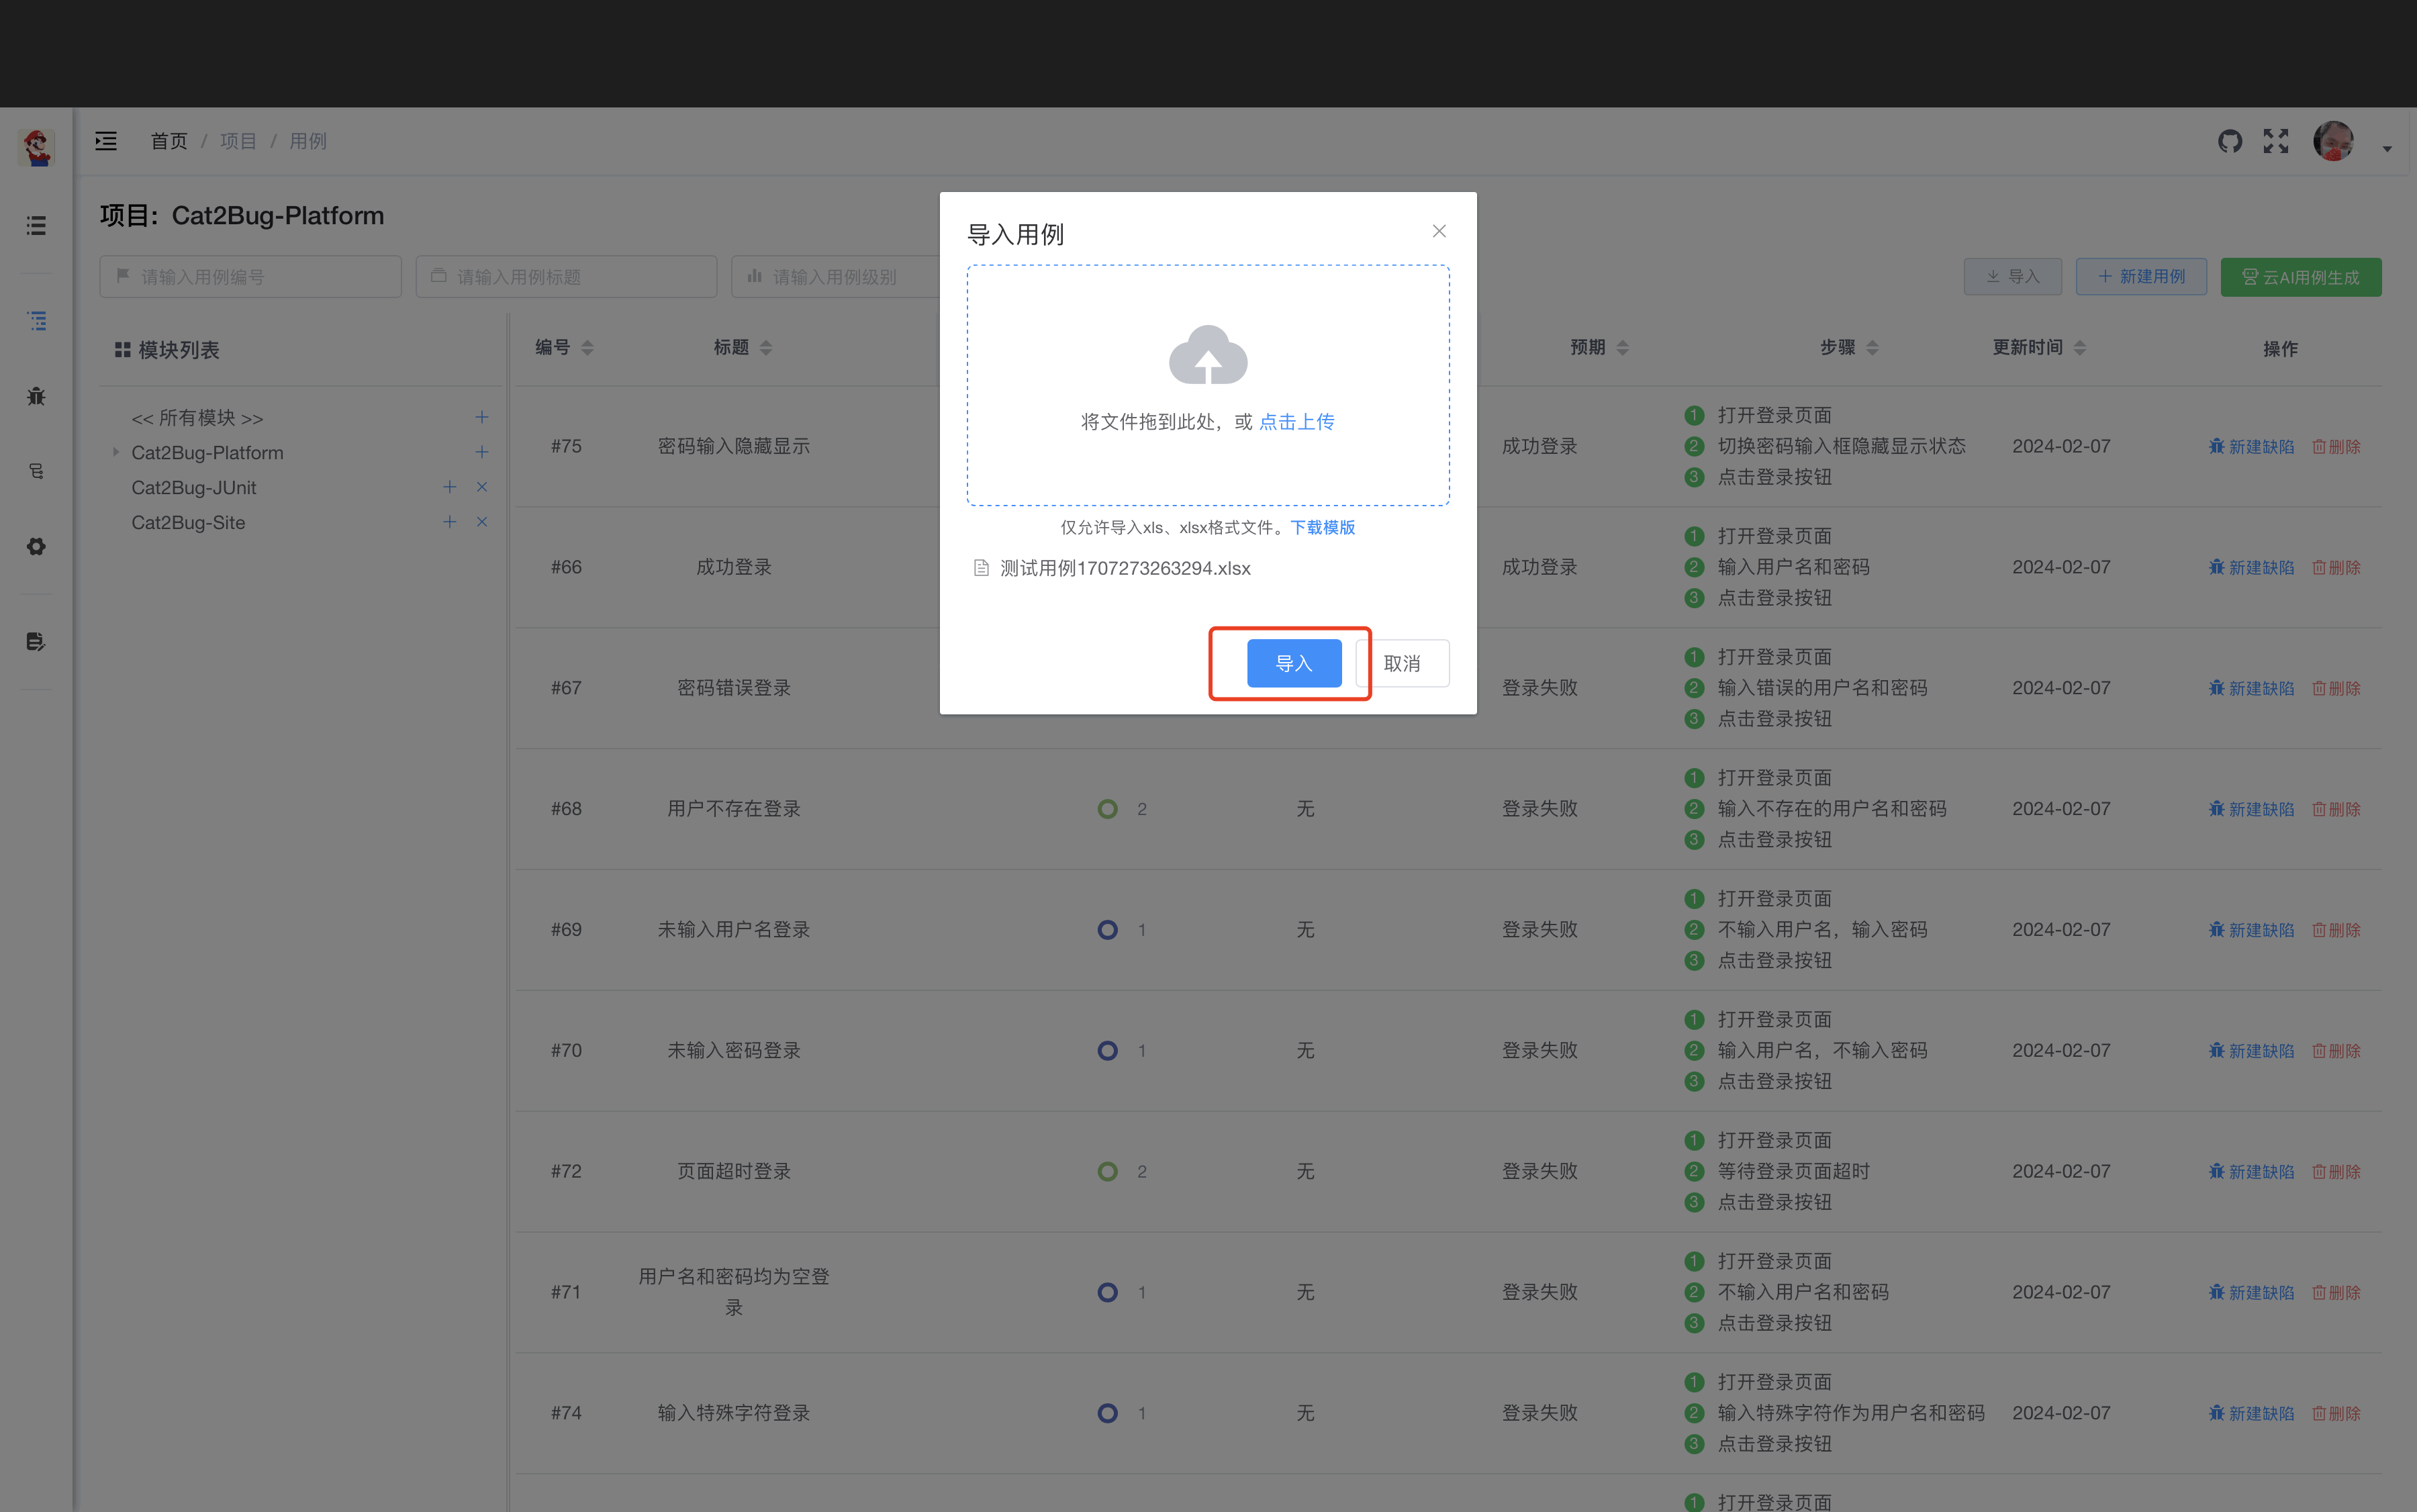Select Cat2Bug-JUnit module

pos(193,487)
